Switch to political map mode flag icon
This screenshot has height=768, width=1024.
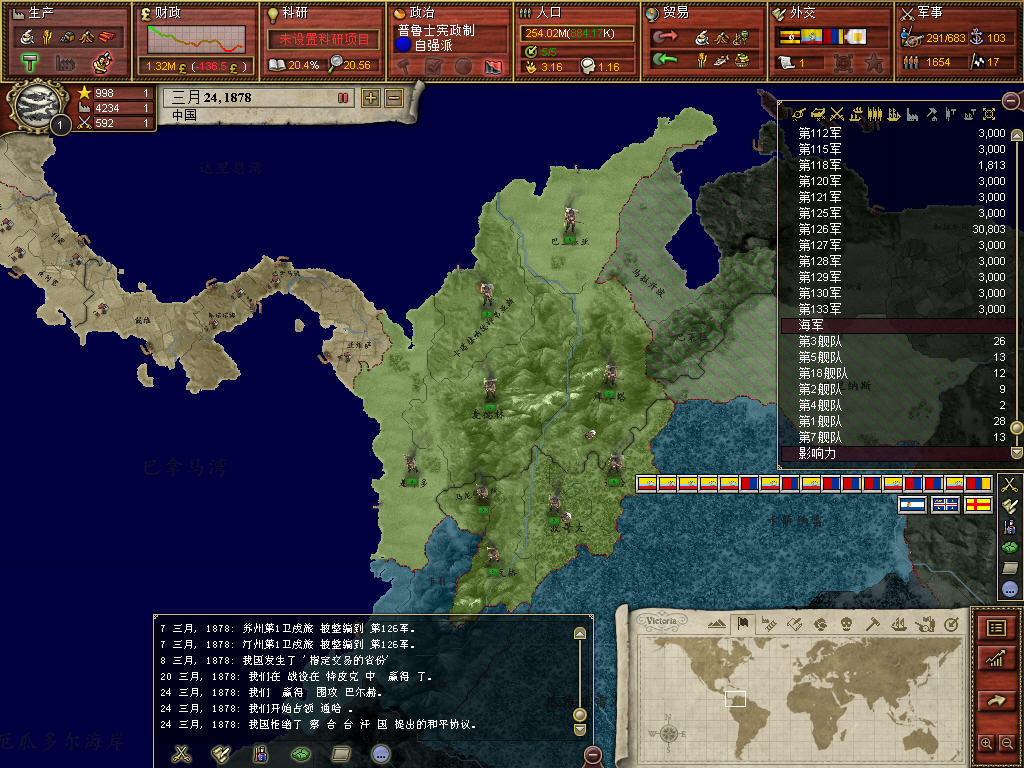[743, 624]
